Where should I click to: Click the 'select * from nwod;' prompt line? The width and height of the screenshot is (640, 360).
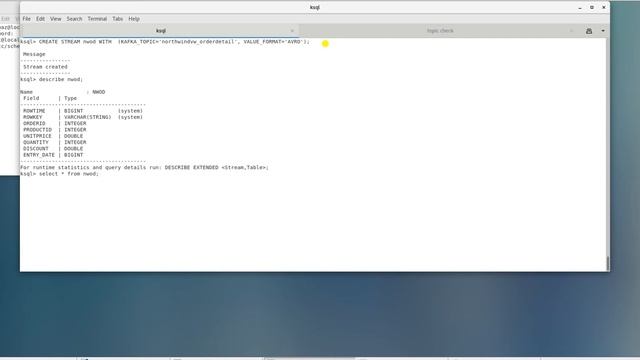click(60, 174)
